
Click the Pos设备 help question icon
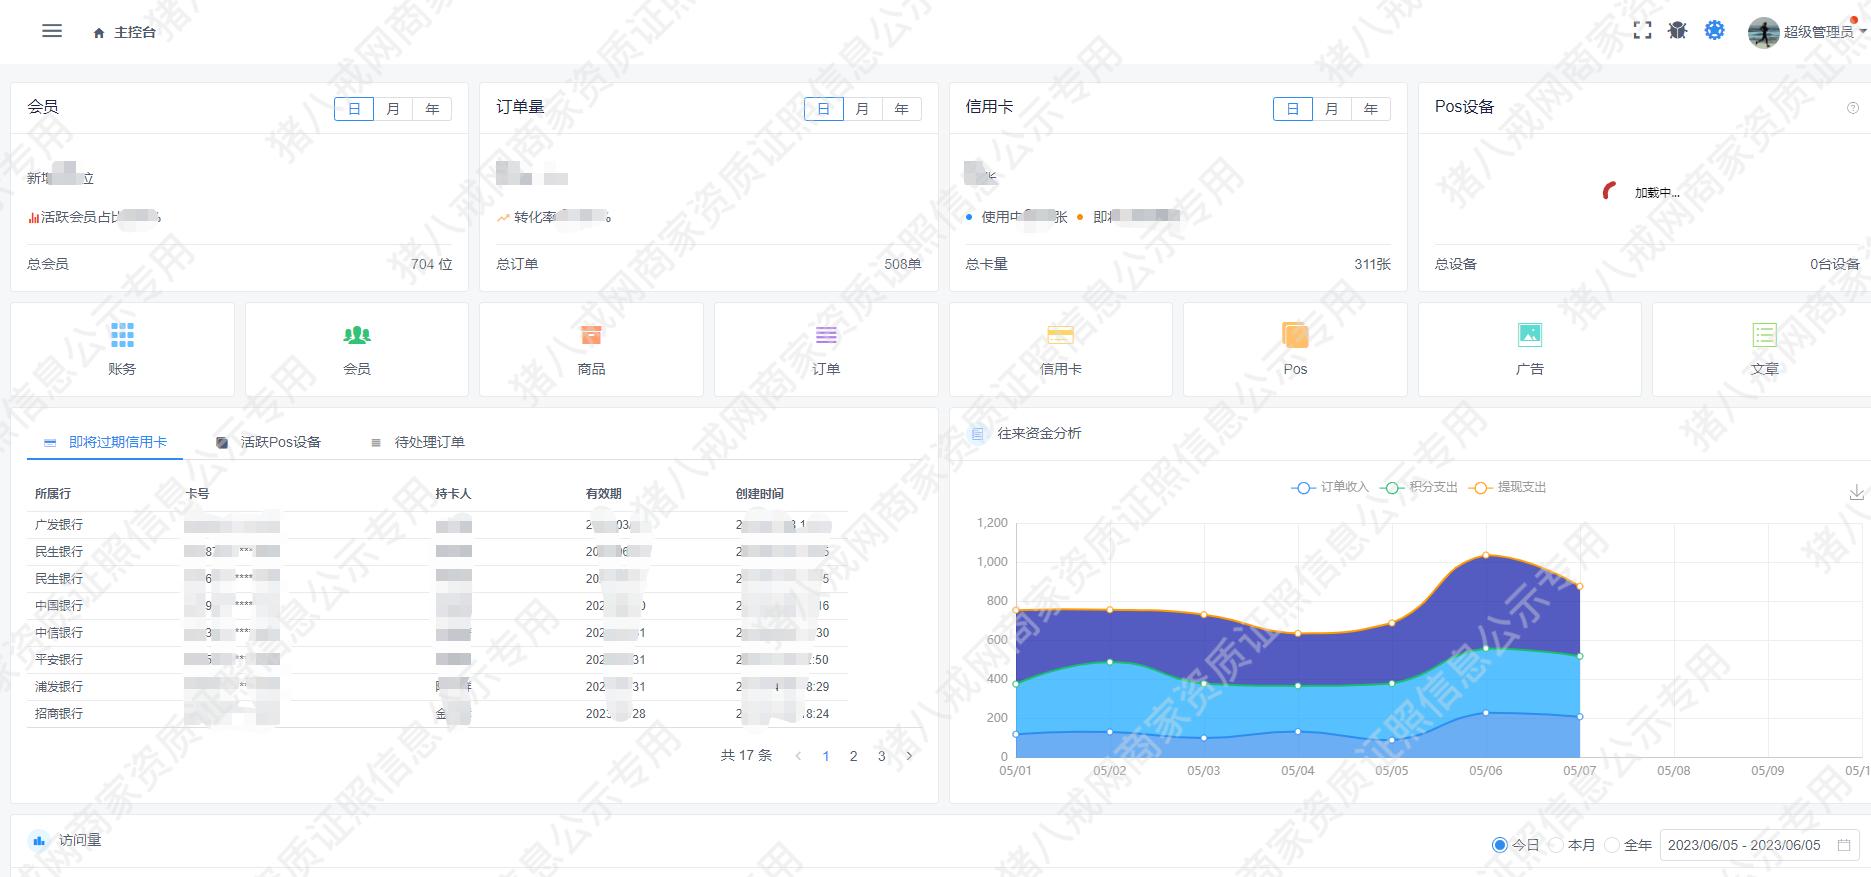[x=1852, y=108]
